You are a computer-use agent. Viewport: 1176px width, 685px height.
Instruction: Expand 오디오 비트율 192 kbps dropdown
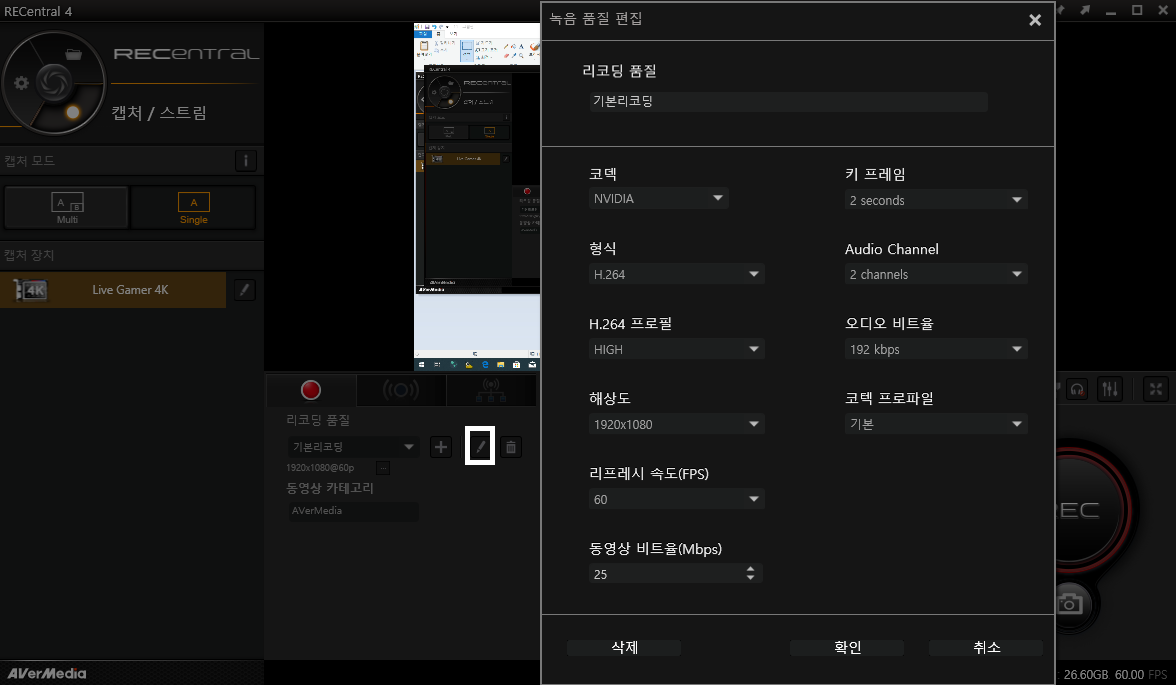coord(936,349)
